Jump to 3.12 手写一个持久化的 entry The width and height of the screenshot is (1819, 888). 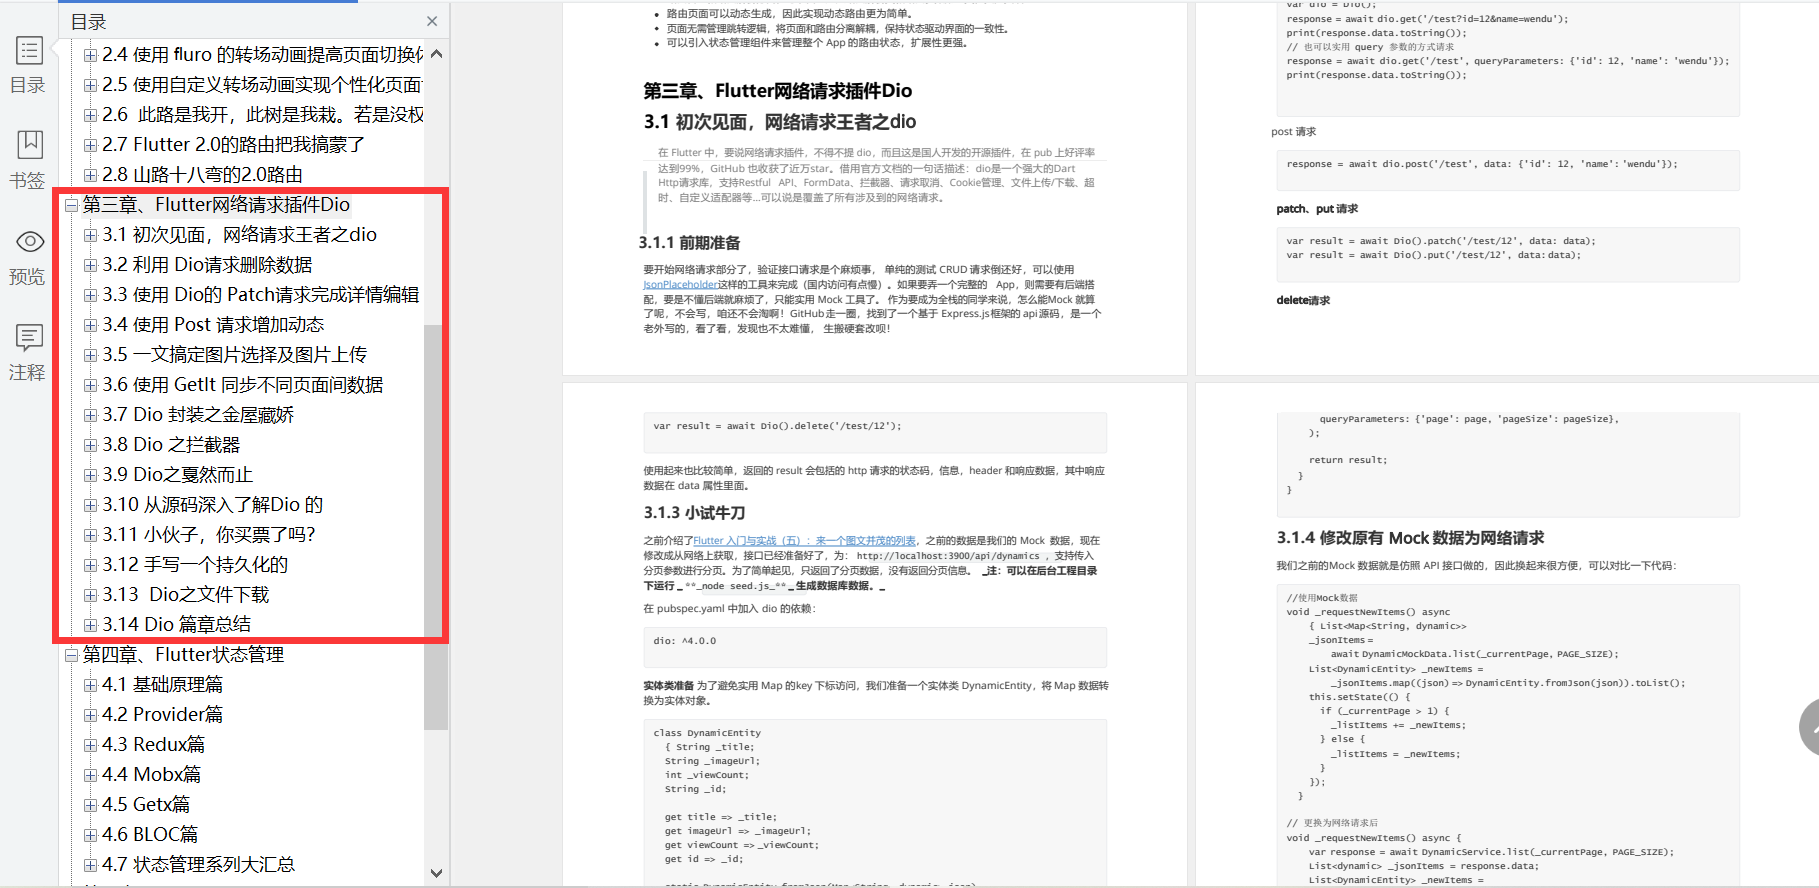[x=195, y=565]
